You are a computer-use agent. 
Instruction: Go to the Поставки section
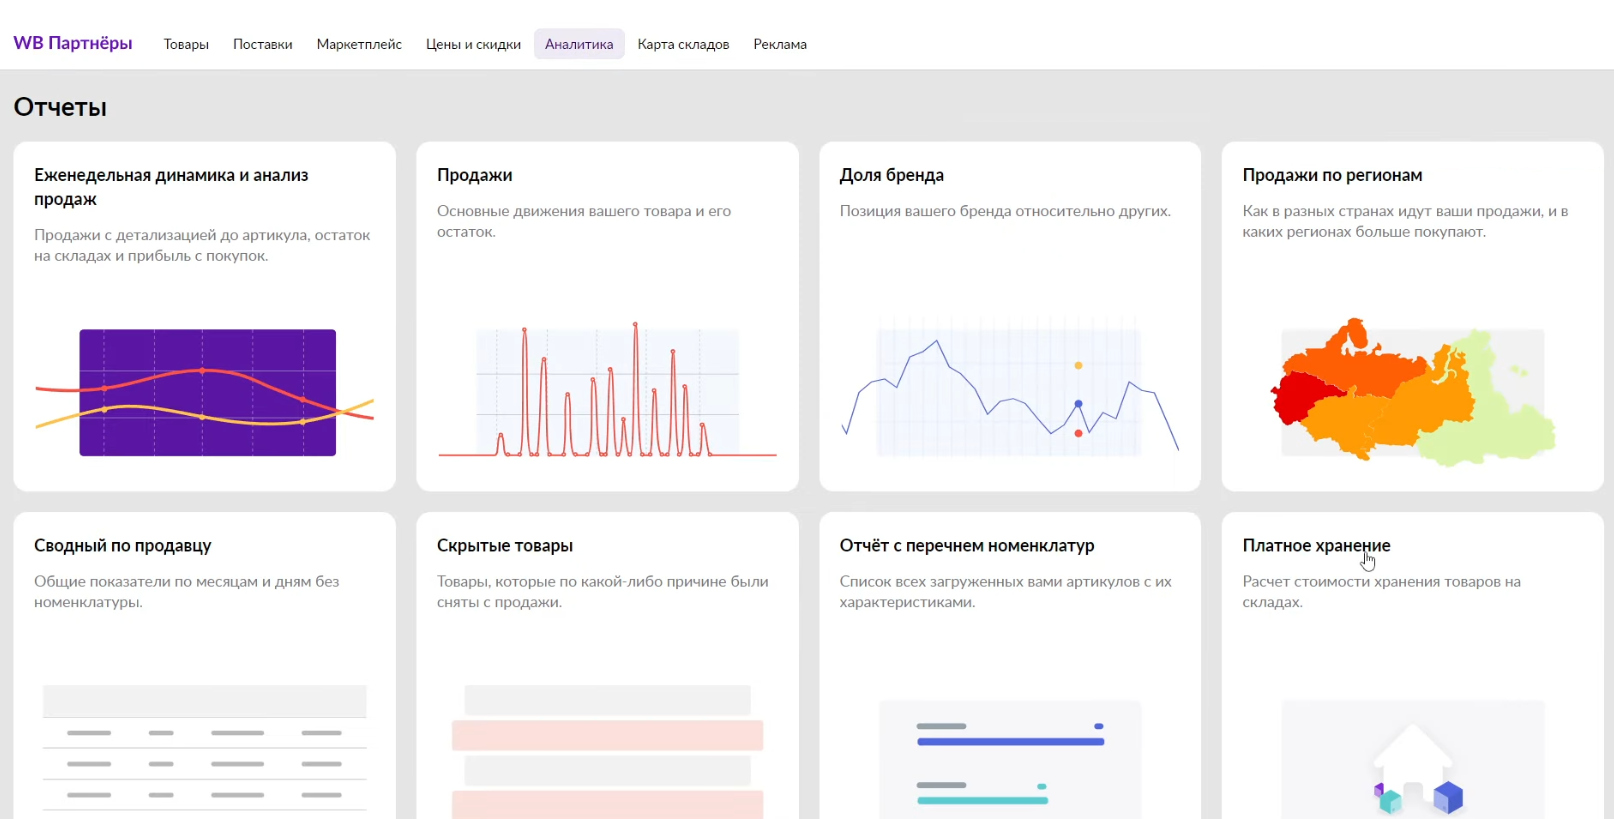262,44
